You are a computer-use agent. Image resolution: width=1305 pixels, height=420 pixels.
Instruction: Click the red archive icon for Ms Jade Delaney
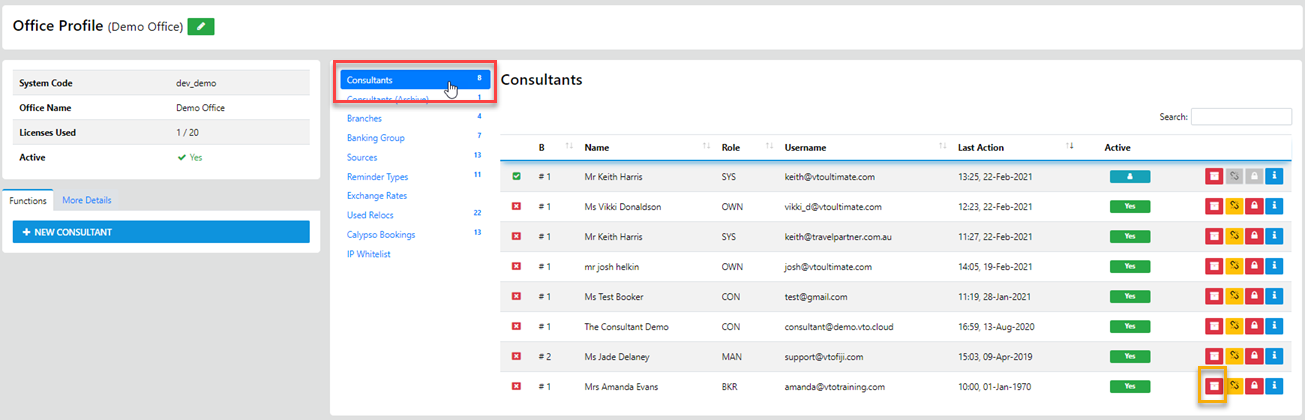pos(1213,356)
